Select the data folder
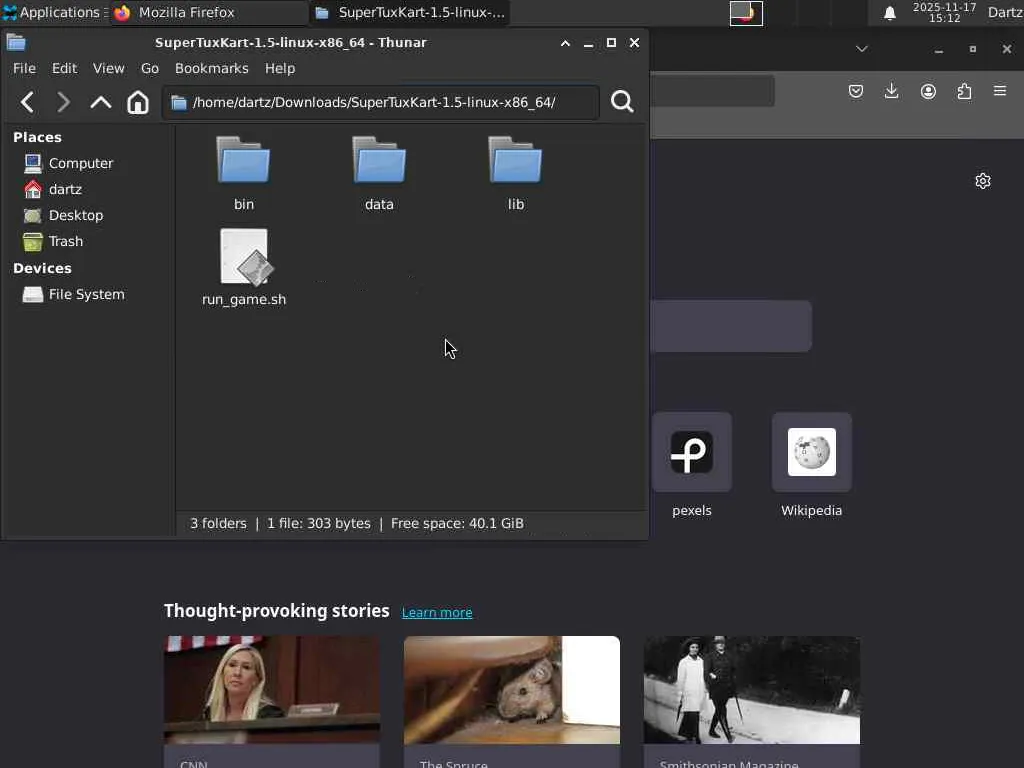Viewport: 1024px width, 768px height. pos(379,174)
